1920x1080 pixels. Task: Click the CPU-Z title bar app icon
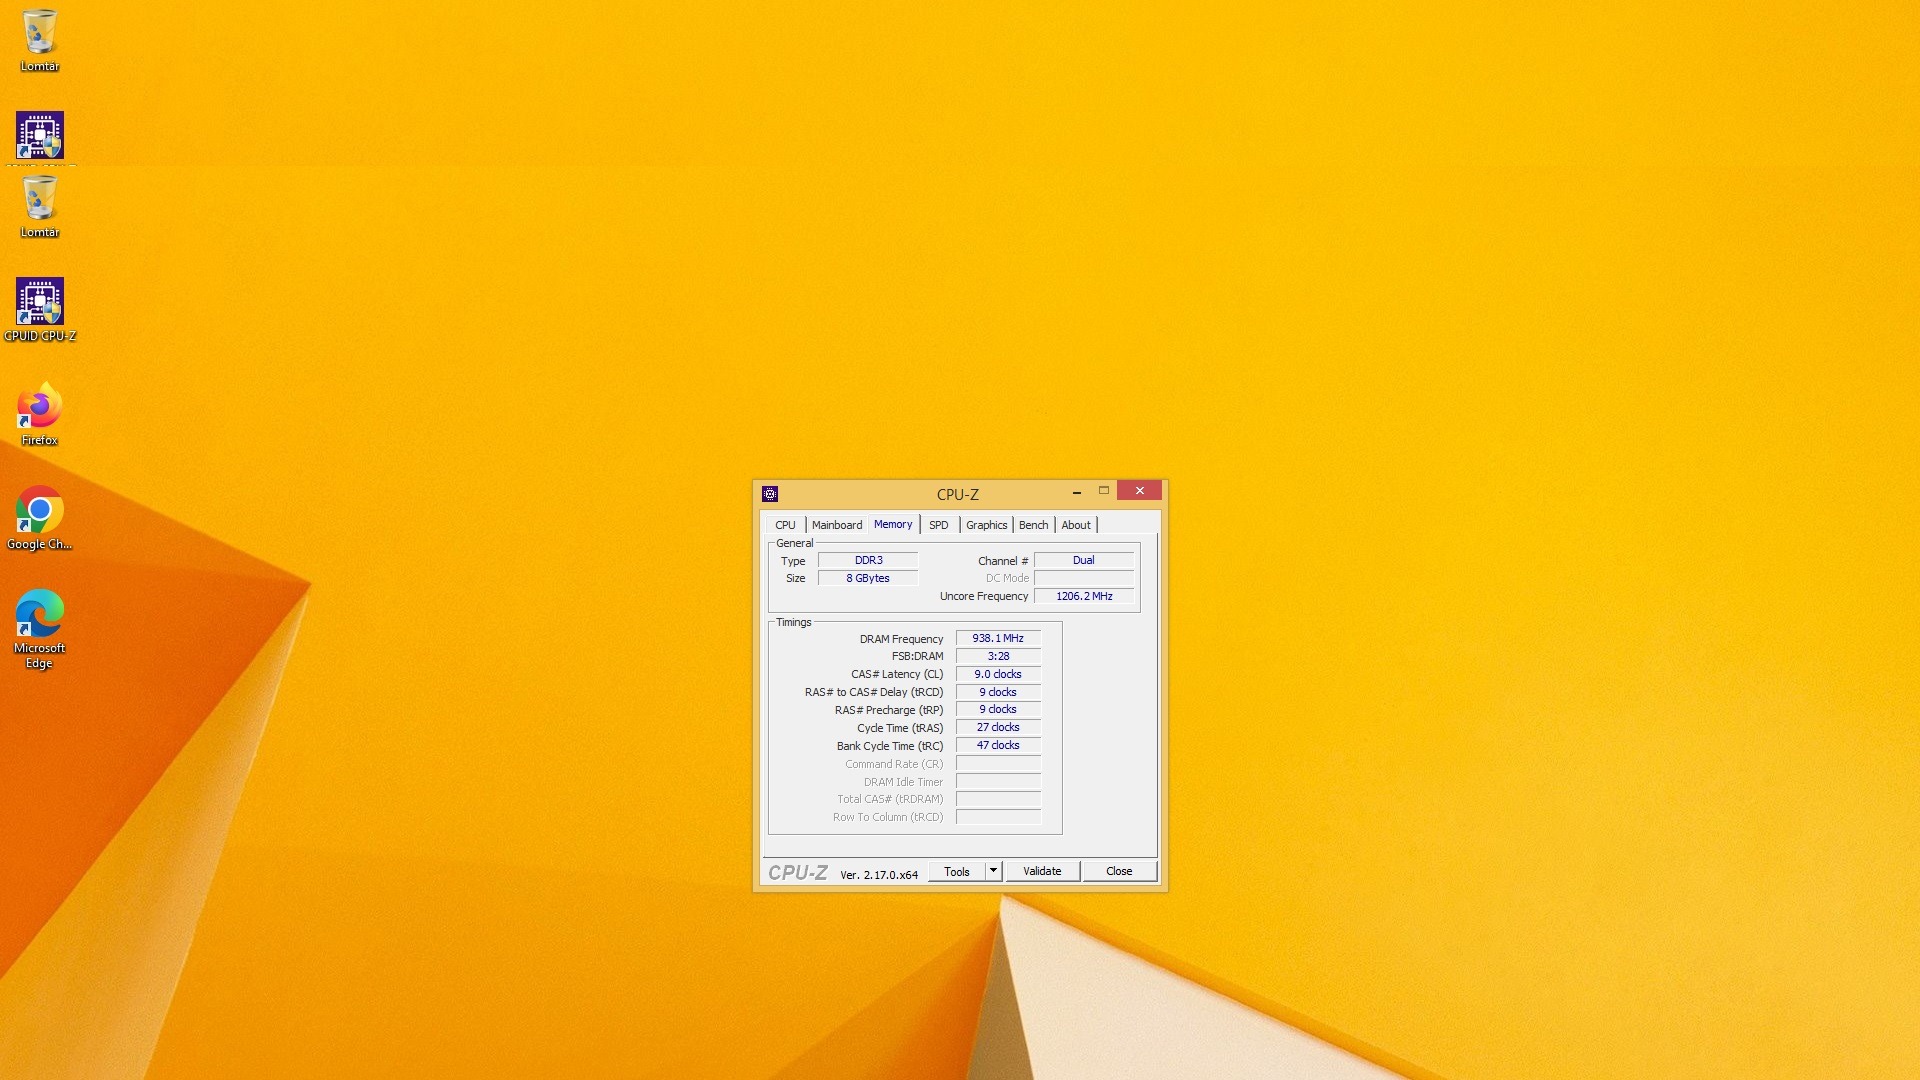pyautogui.click(x=770, y=494)
